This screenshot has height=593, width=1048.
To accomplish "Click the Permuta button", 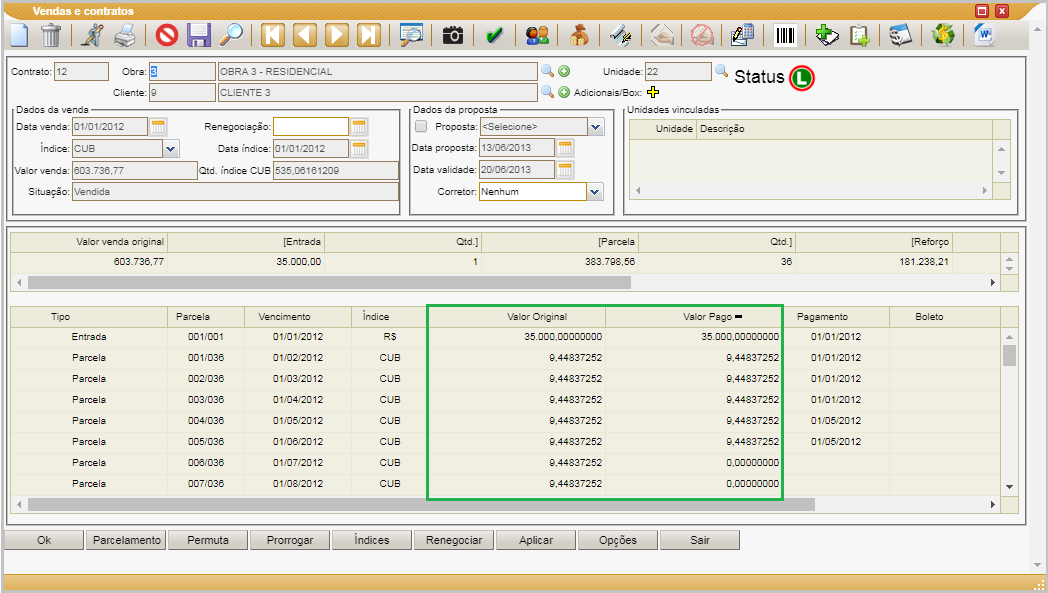I will (x=208, y=540).
